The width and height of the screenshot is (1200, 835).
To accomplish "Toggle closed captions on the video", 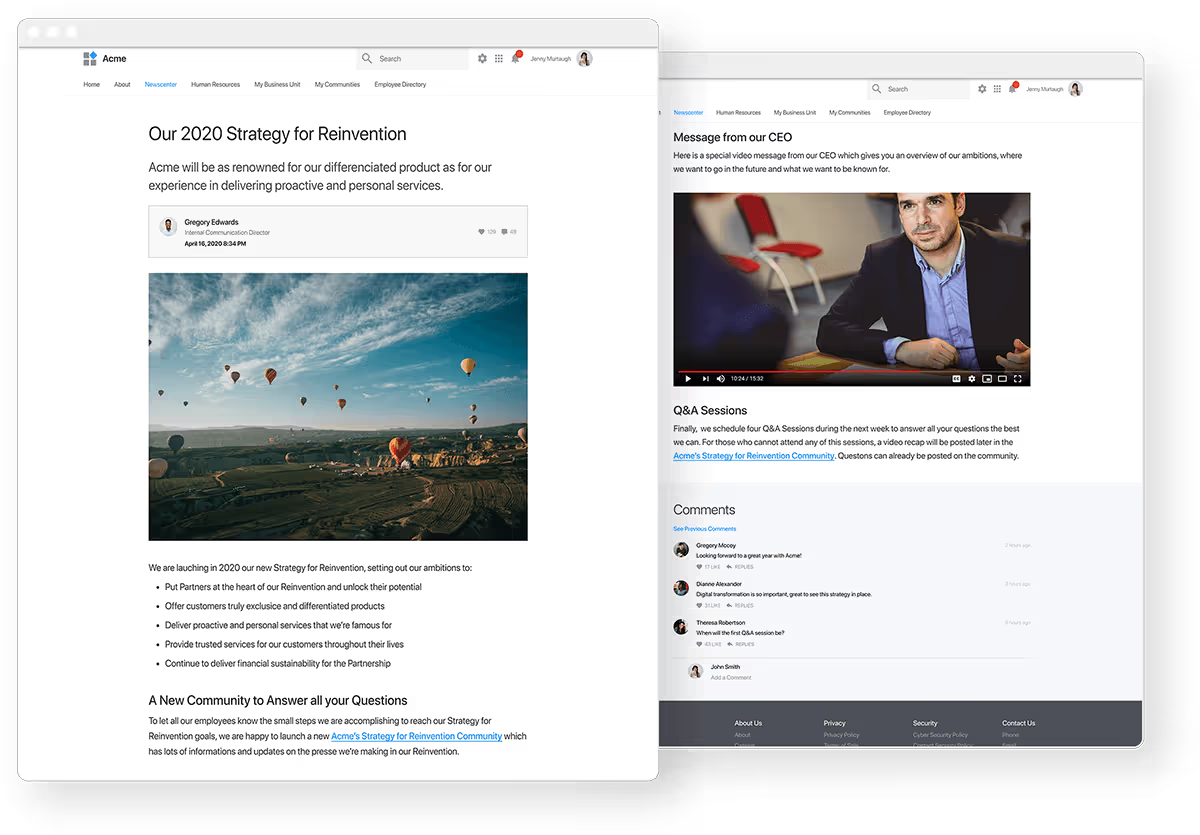I will pos(956,379).
